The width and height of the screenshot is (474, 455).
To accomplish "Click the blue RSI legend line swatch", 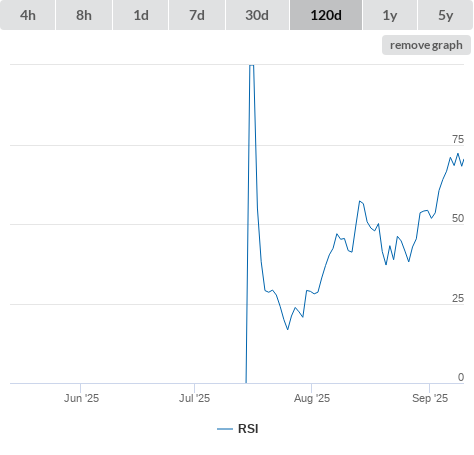I will tap(225, 429).
